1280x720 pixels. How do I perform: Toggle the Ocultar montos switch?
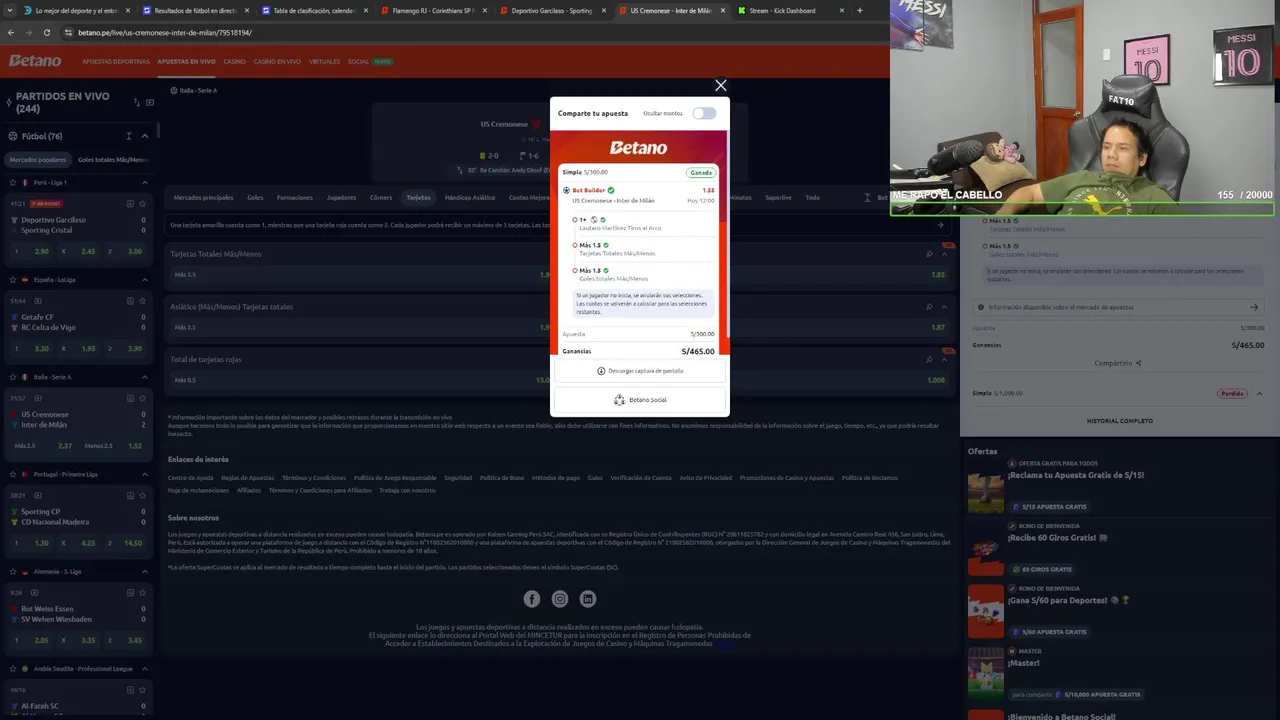[x=704, y=114]
